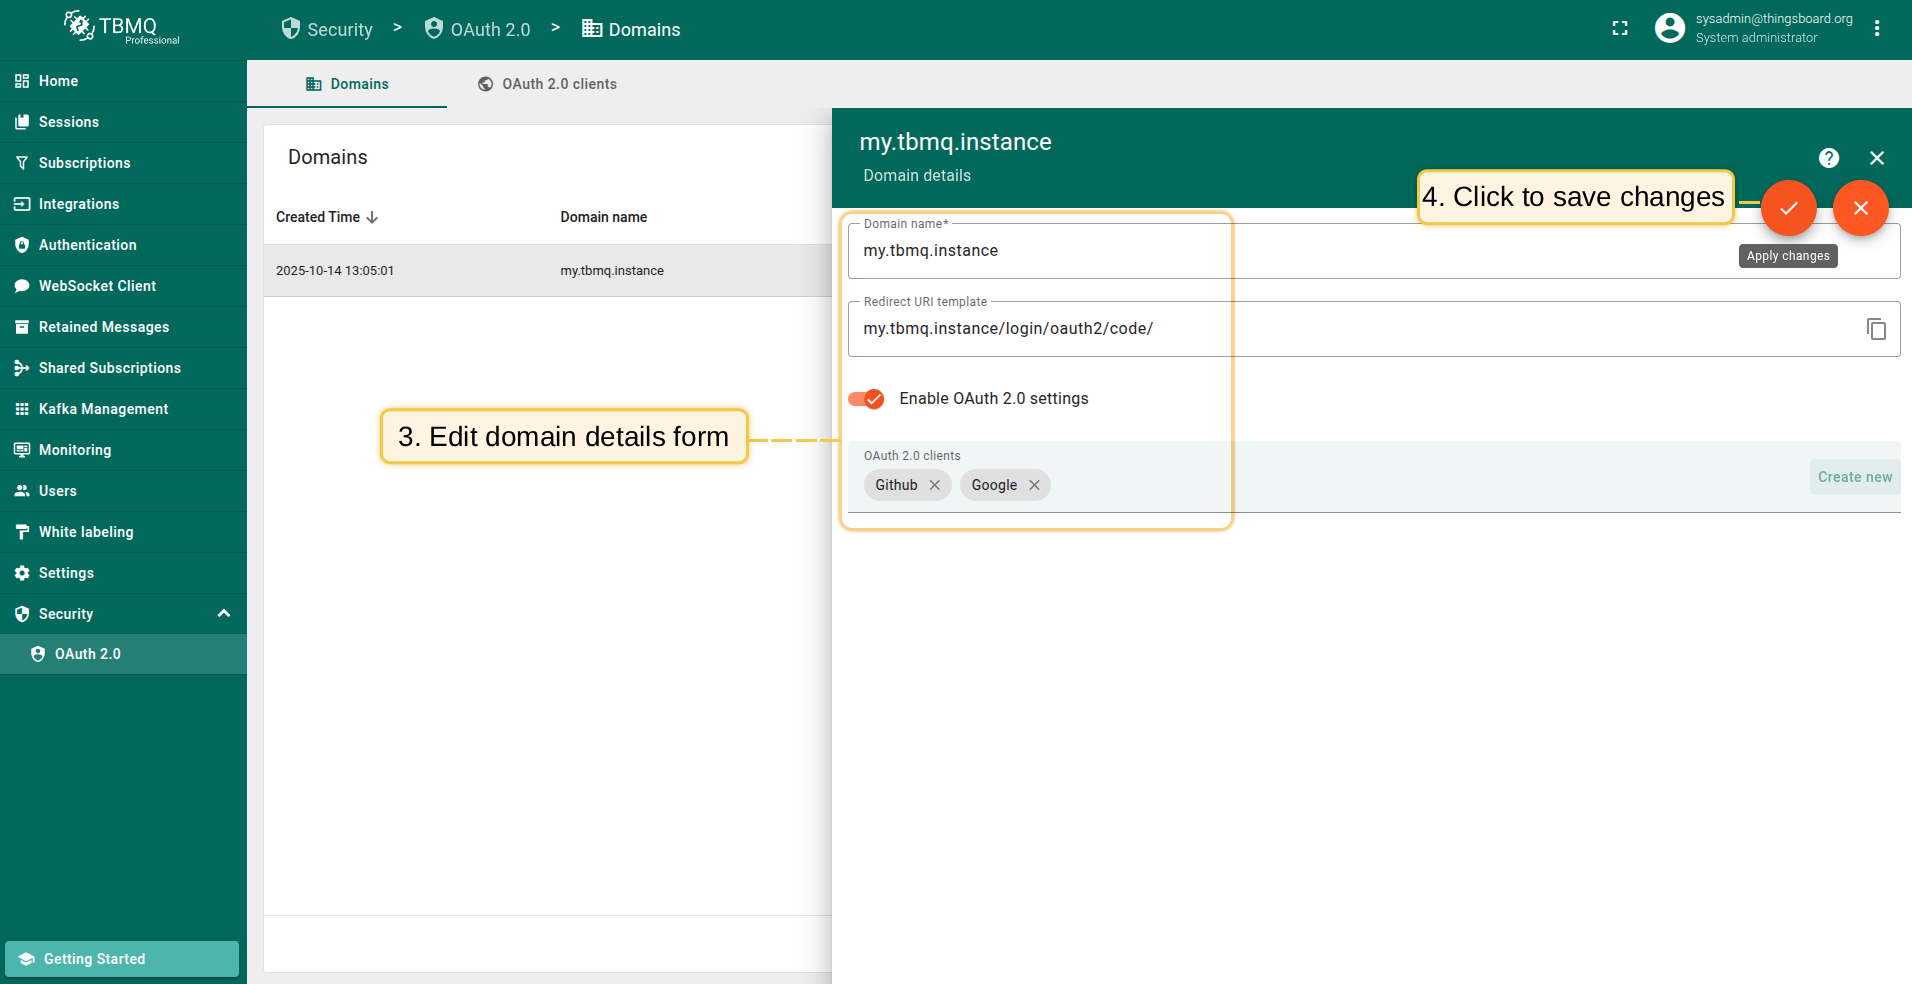Click the Create new button
The height and width of the screenshot is (984, 1912).
click(1854, 477)
